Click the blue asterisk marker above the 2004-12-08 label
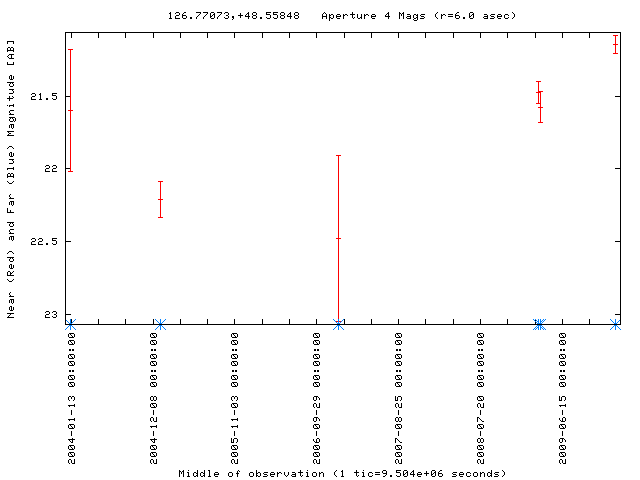The height and width of the screenshot is (480, 640). click(x=160, y=325)
